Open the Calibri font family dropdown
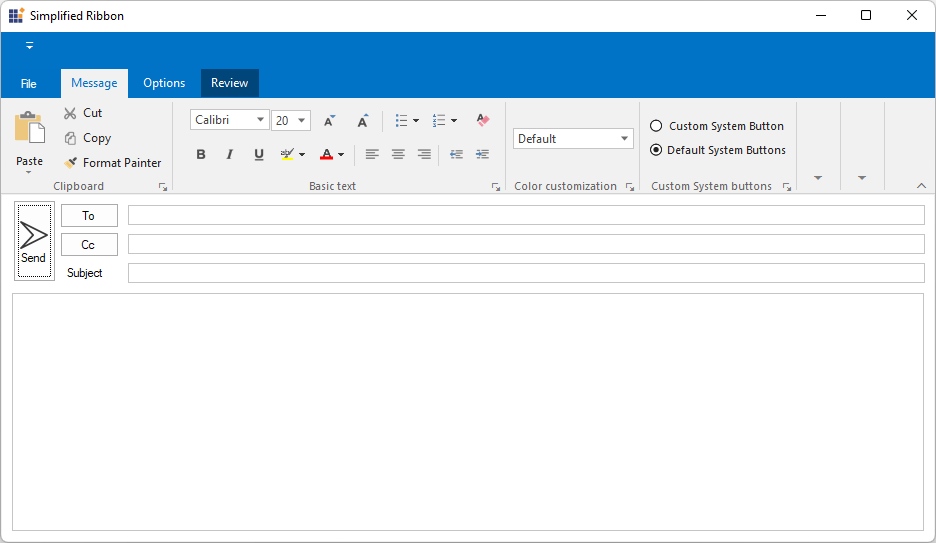936x543 pixels. coord(260,120)
